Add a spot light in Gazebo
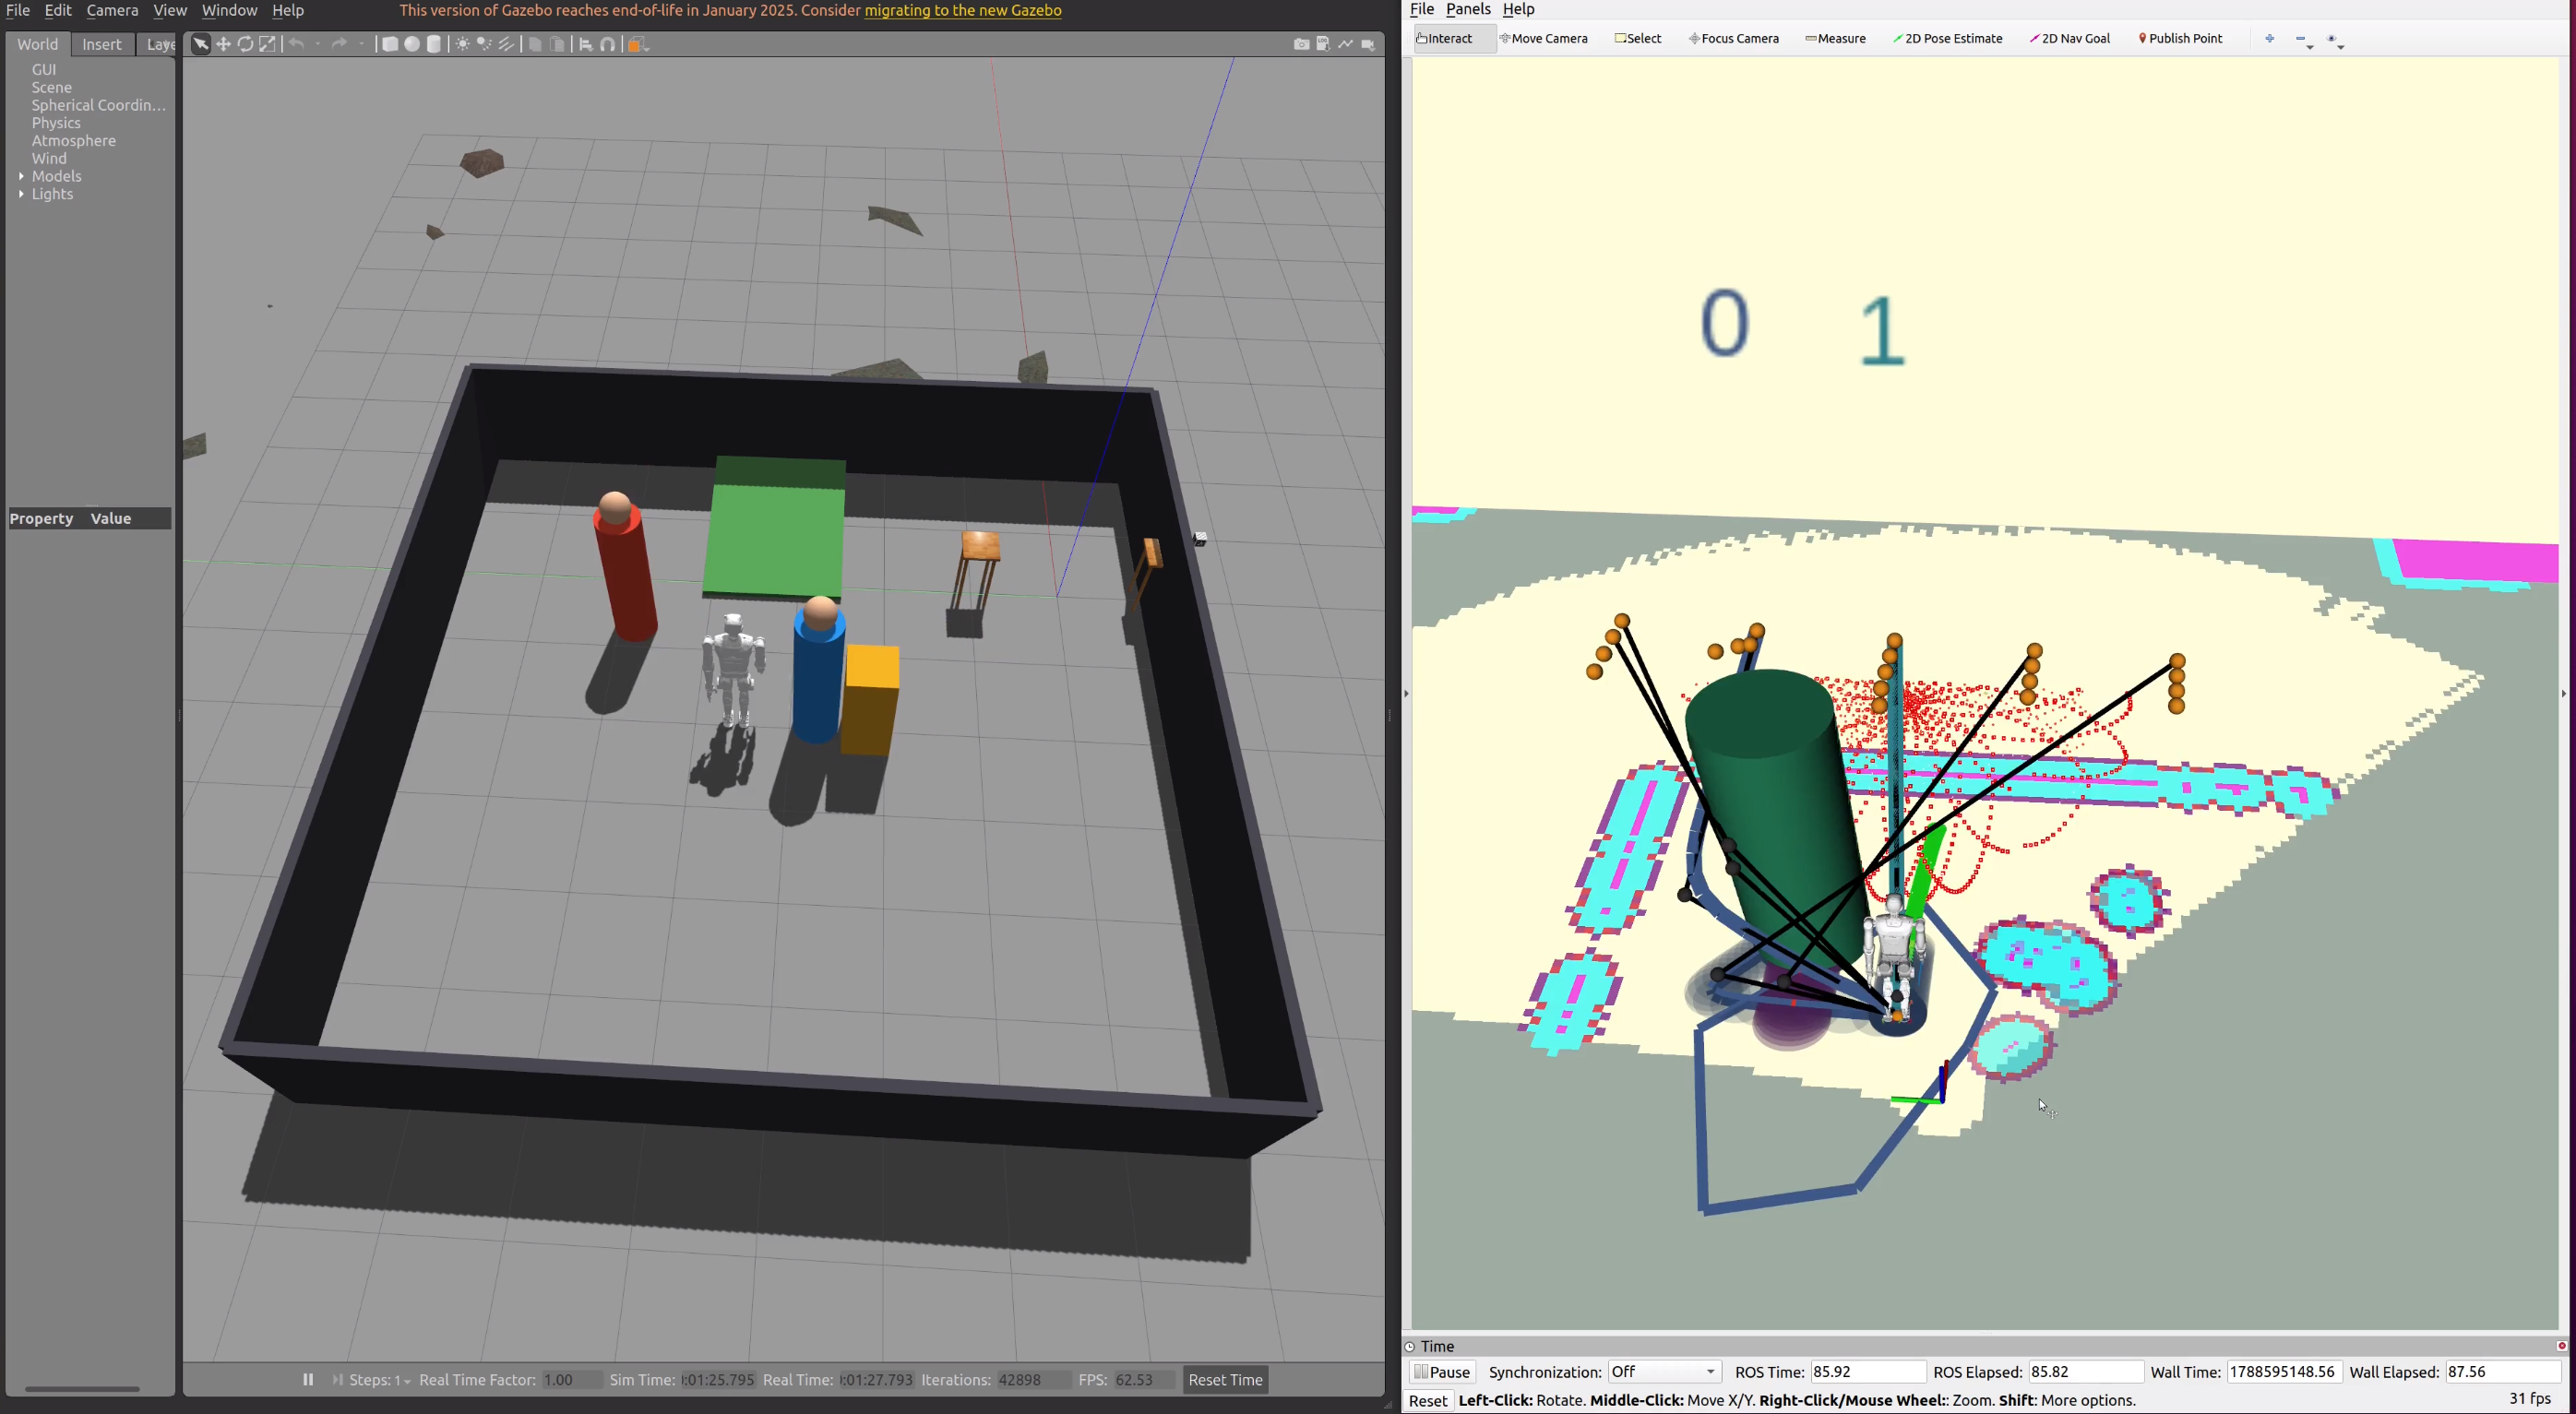The width and height of the screenshot is (2576, 1414). (484, 44)
